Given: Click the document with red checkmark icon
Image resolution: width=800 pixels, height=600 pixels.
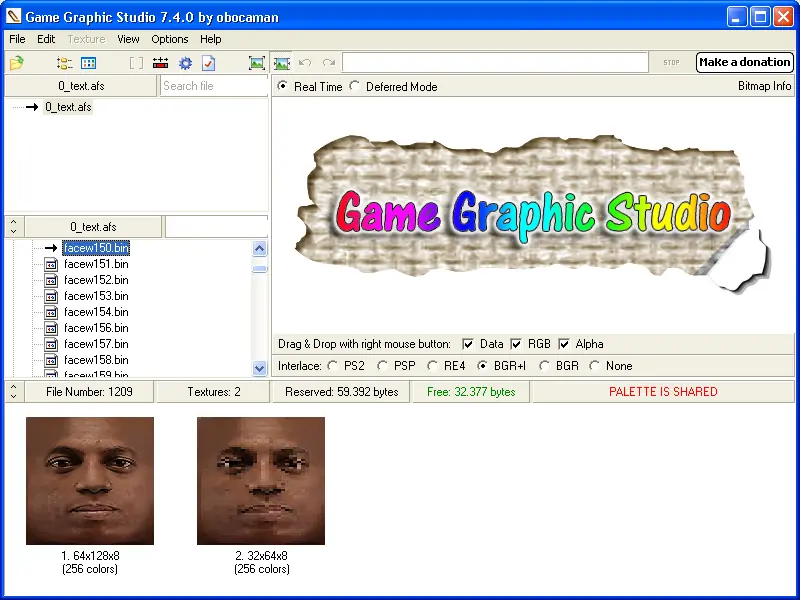Looking at the screenshot, I should [x=209, y=63].
